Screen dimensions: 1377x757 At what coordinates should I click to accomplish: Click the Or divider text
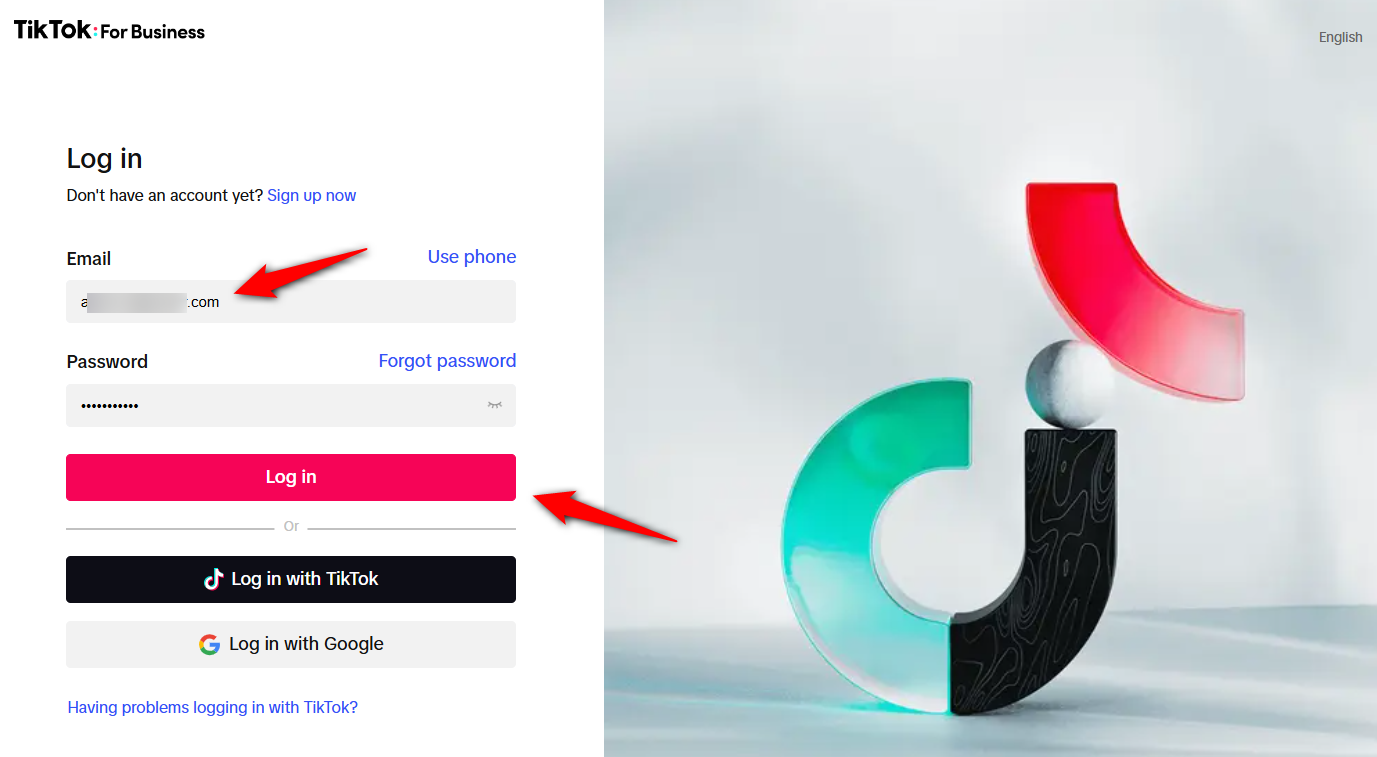291,526
